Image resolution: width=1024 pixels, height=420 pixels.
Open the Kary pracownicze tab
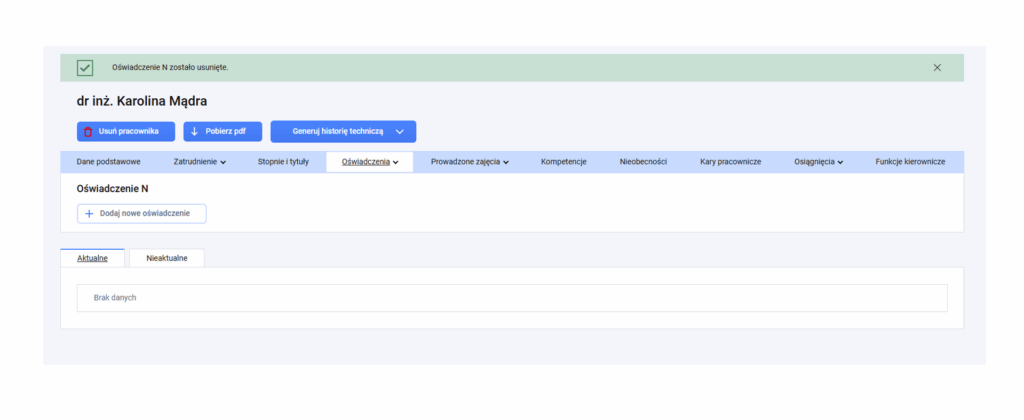[731, 162]
